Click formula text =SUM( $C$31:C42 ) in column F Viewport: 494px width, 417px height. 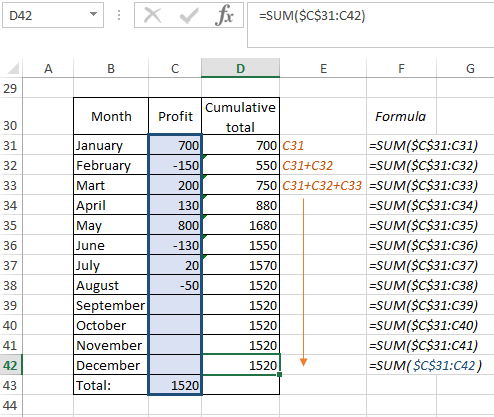(x=425, y=366)
